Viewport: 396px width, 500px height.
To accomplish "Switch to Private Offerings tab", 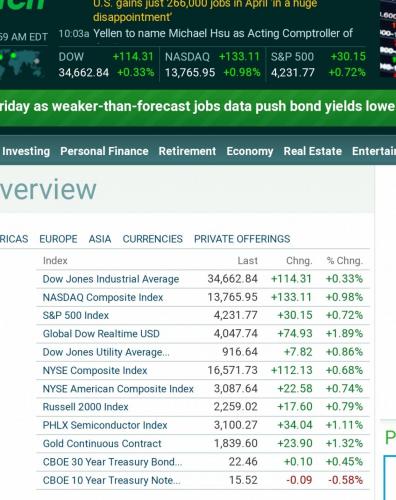I will pyautogui.click(x=242, y=239).
